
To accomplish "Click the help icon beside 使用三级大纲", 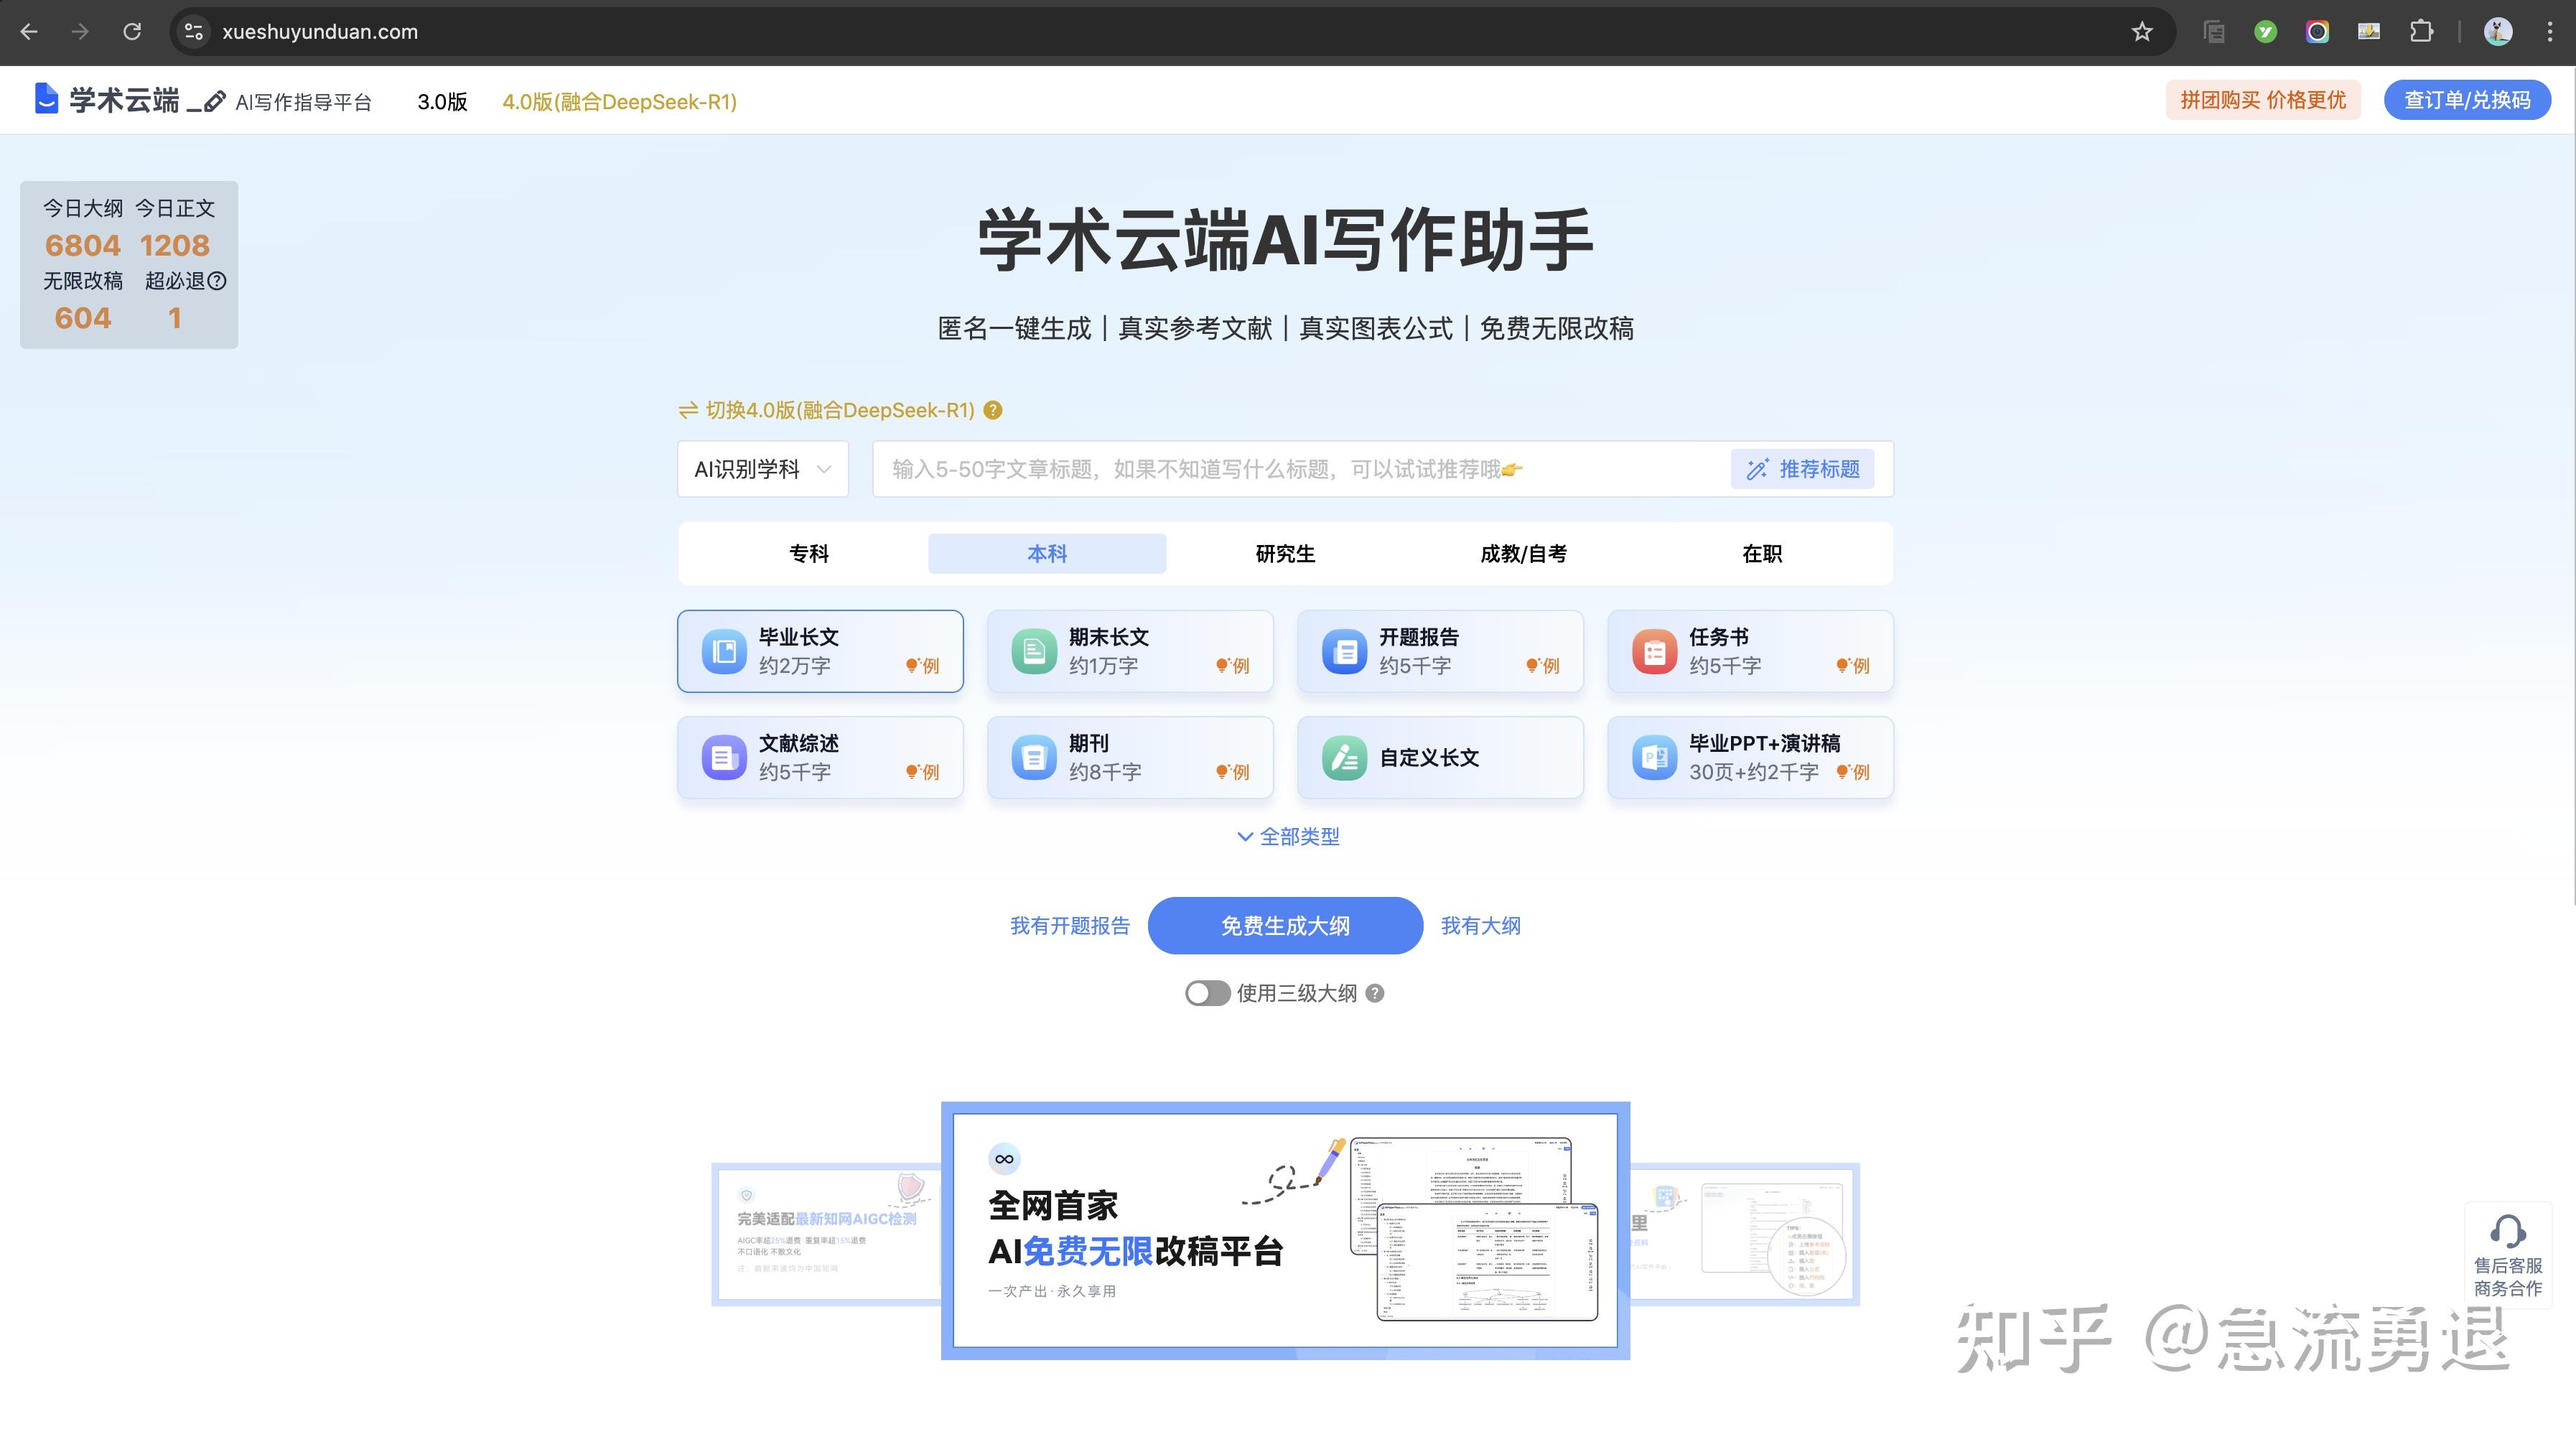I will pos(1375,993).
